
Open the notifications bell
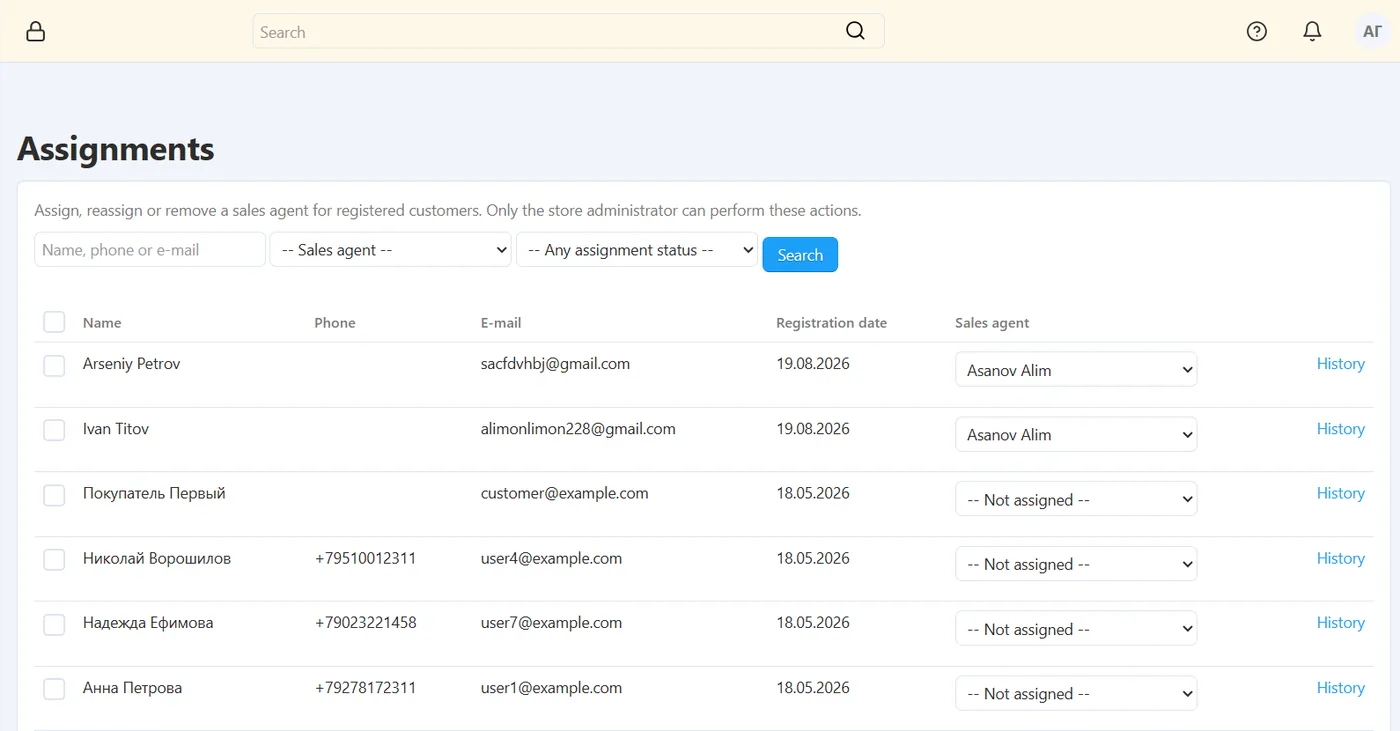(1313, 31)
